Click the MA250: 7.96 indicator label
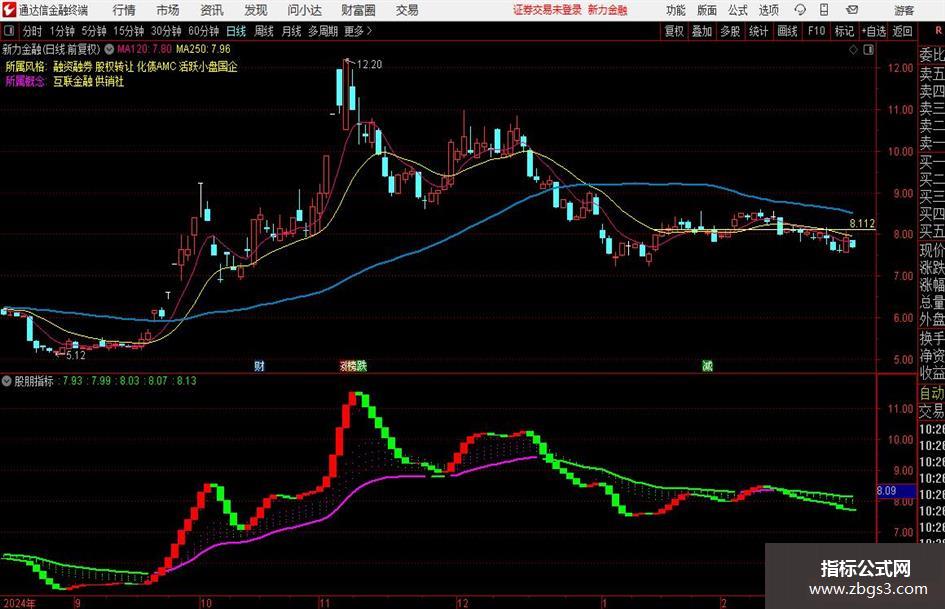 tap(203, 49)
